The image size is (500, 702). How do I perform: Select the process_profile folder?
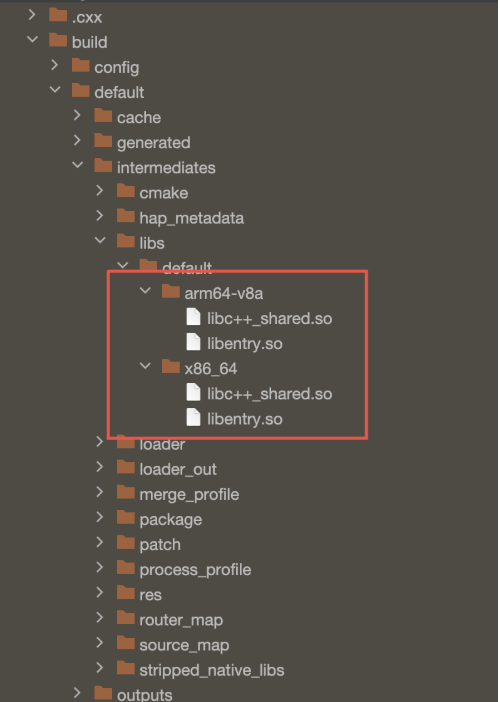(x=195, y=569)
